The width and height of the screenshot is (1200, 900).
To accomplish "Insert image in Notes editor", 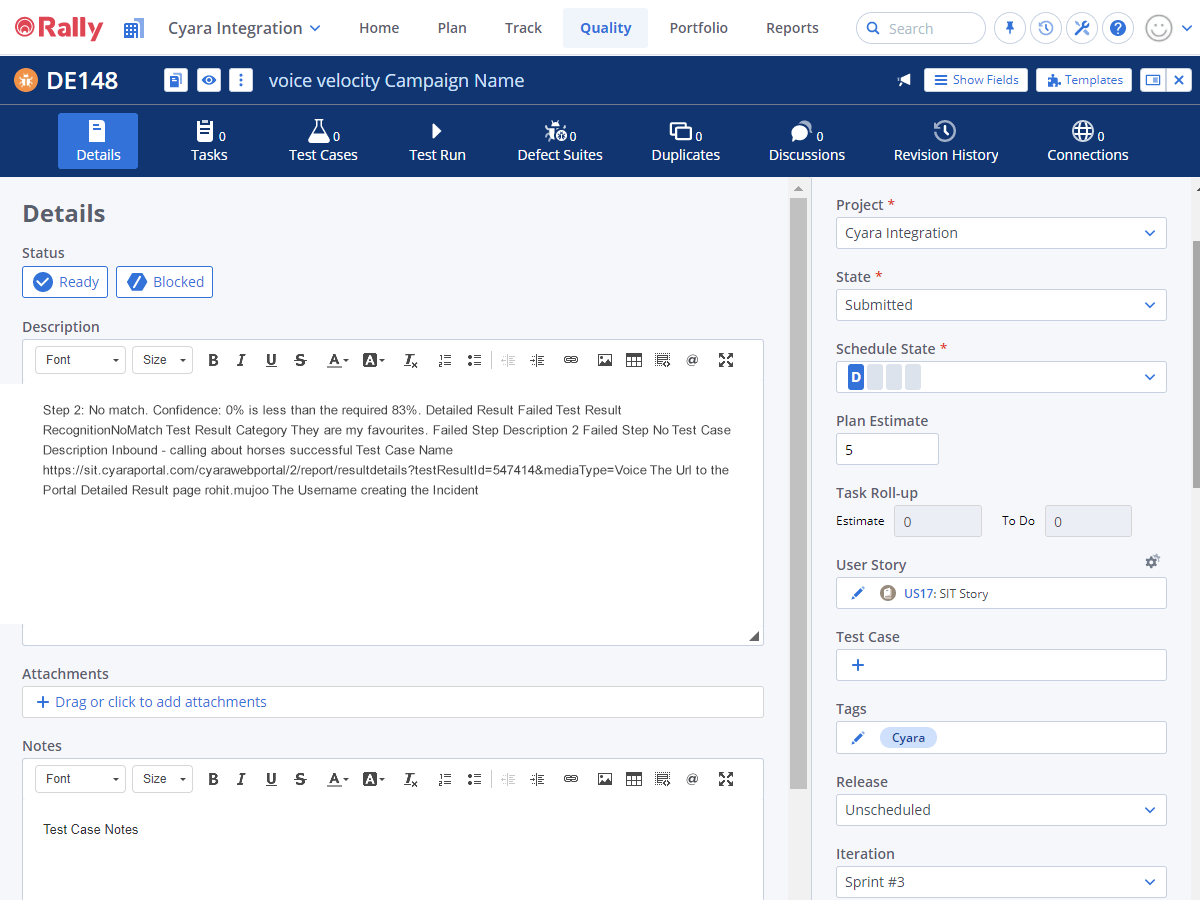I will click(605, 779).
